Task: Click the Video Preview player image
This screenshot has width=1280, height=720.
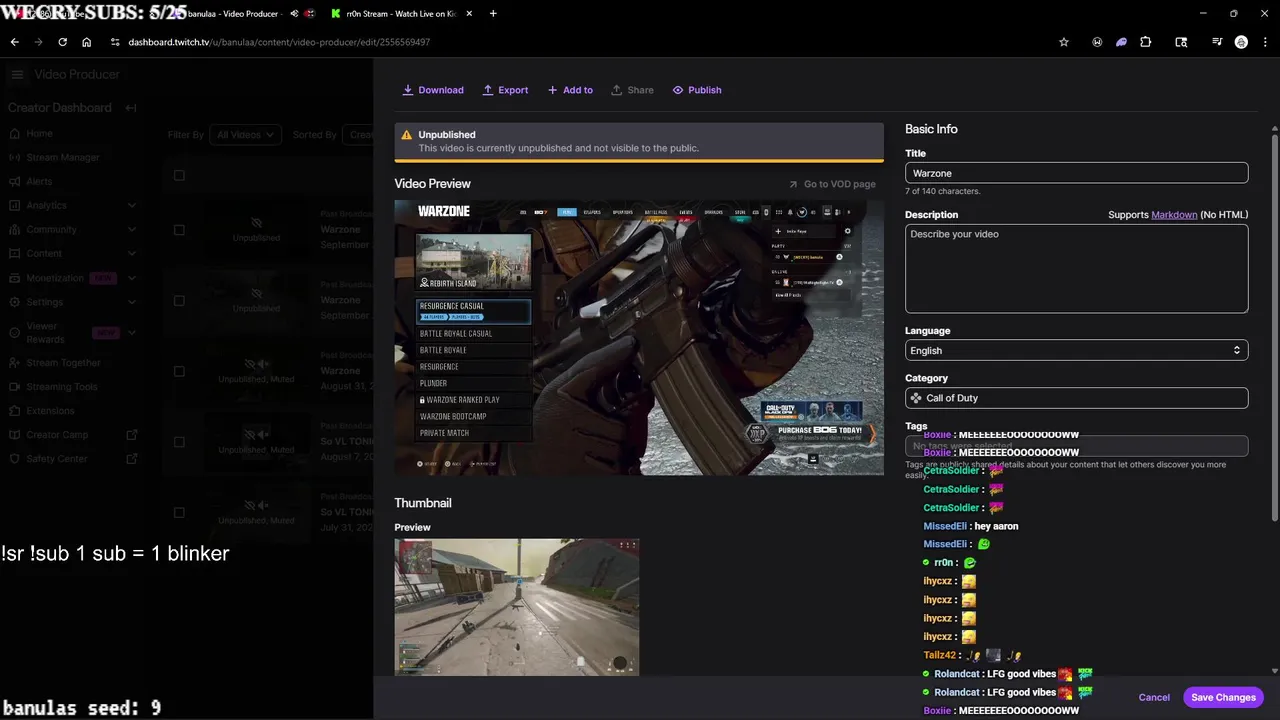Action: (639, 337)
